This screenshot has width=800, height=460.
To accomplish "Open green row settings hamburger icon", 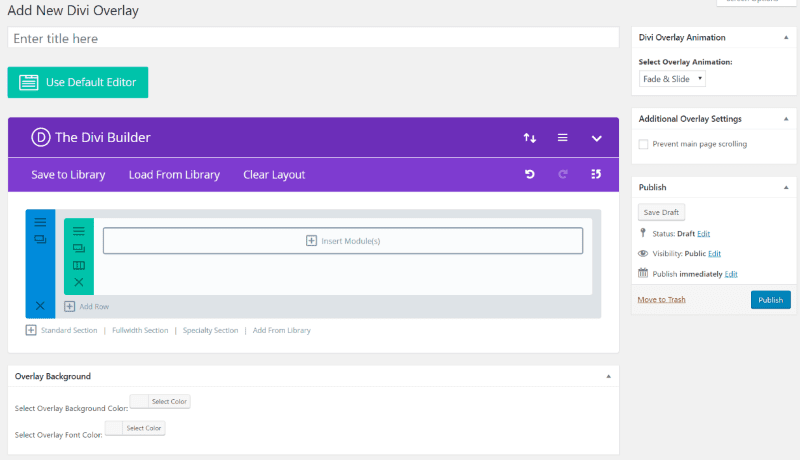I will 79,231.
